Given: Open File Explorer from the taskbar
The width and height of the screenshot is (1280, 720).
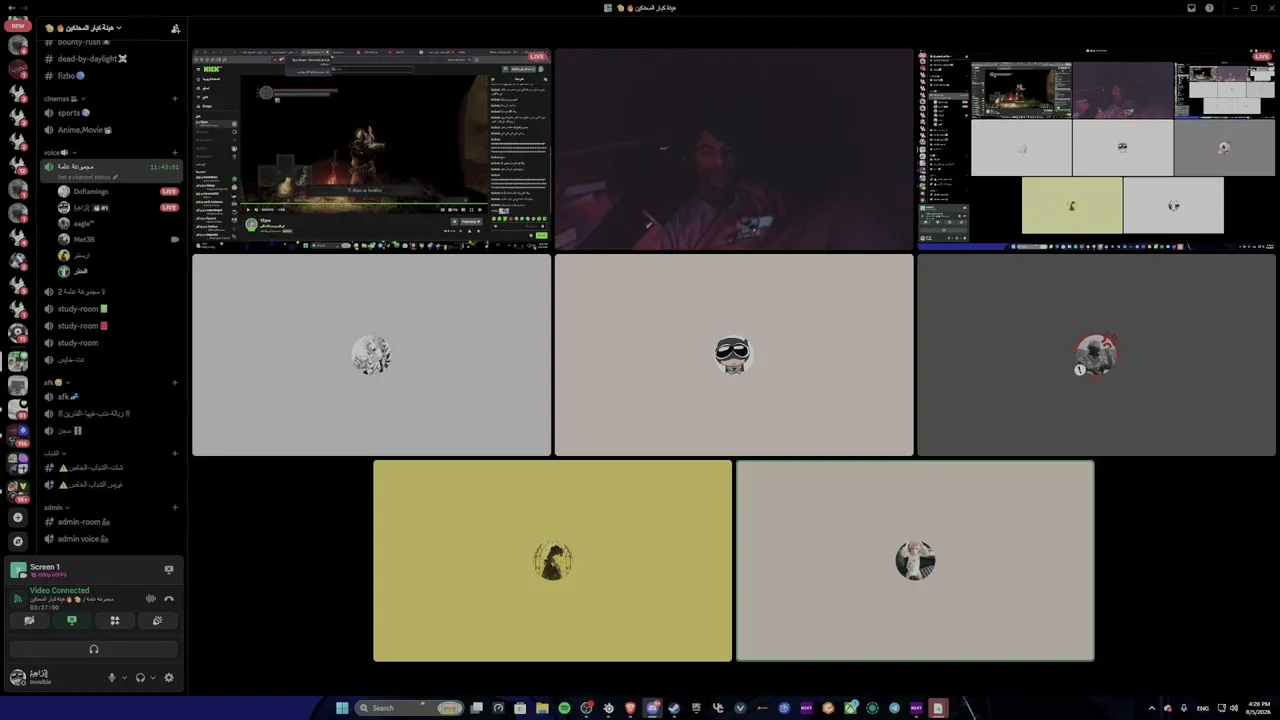Looking at the screenshot, I should click(542, 708).
